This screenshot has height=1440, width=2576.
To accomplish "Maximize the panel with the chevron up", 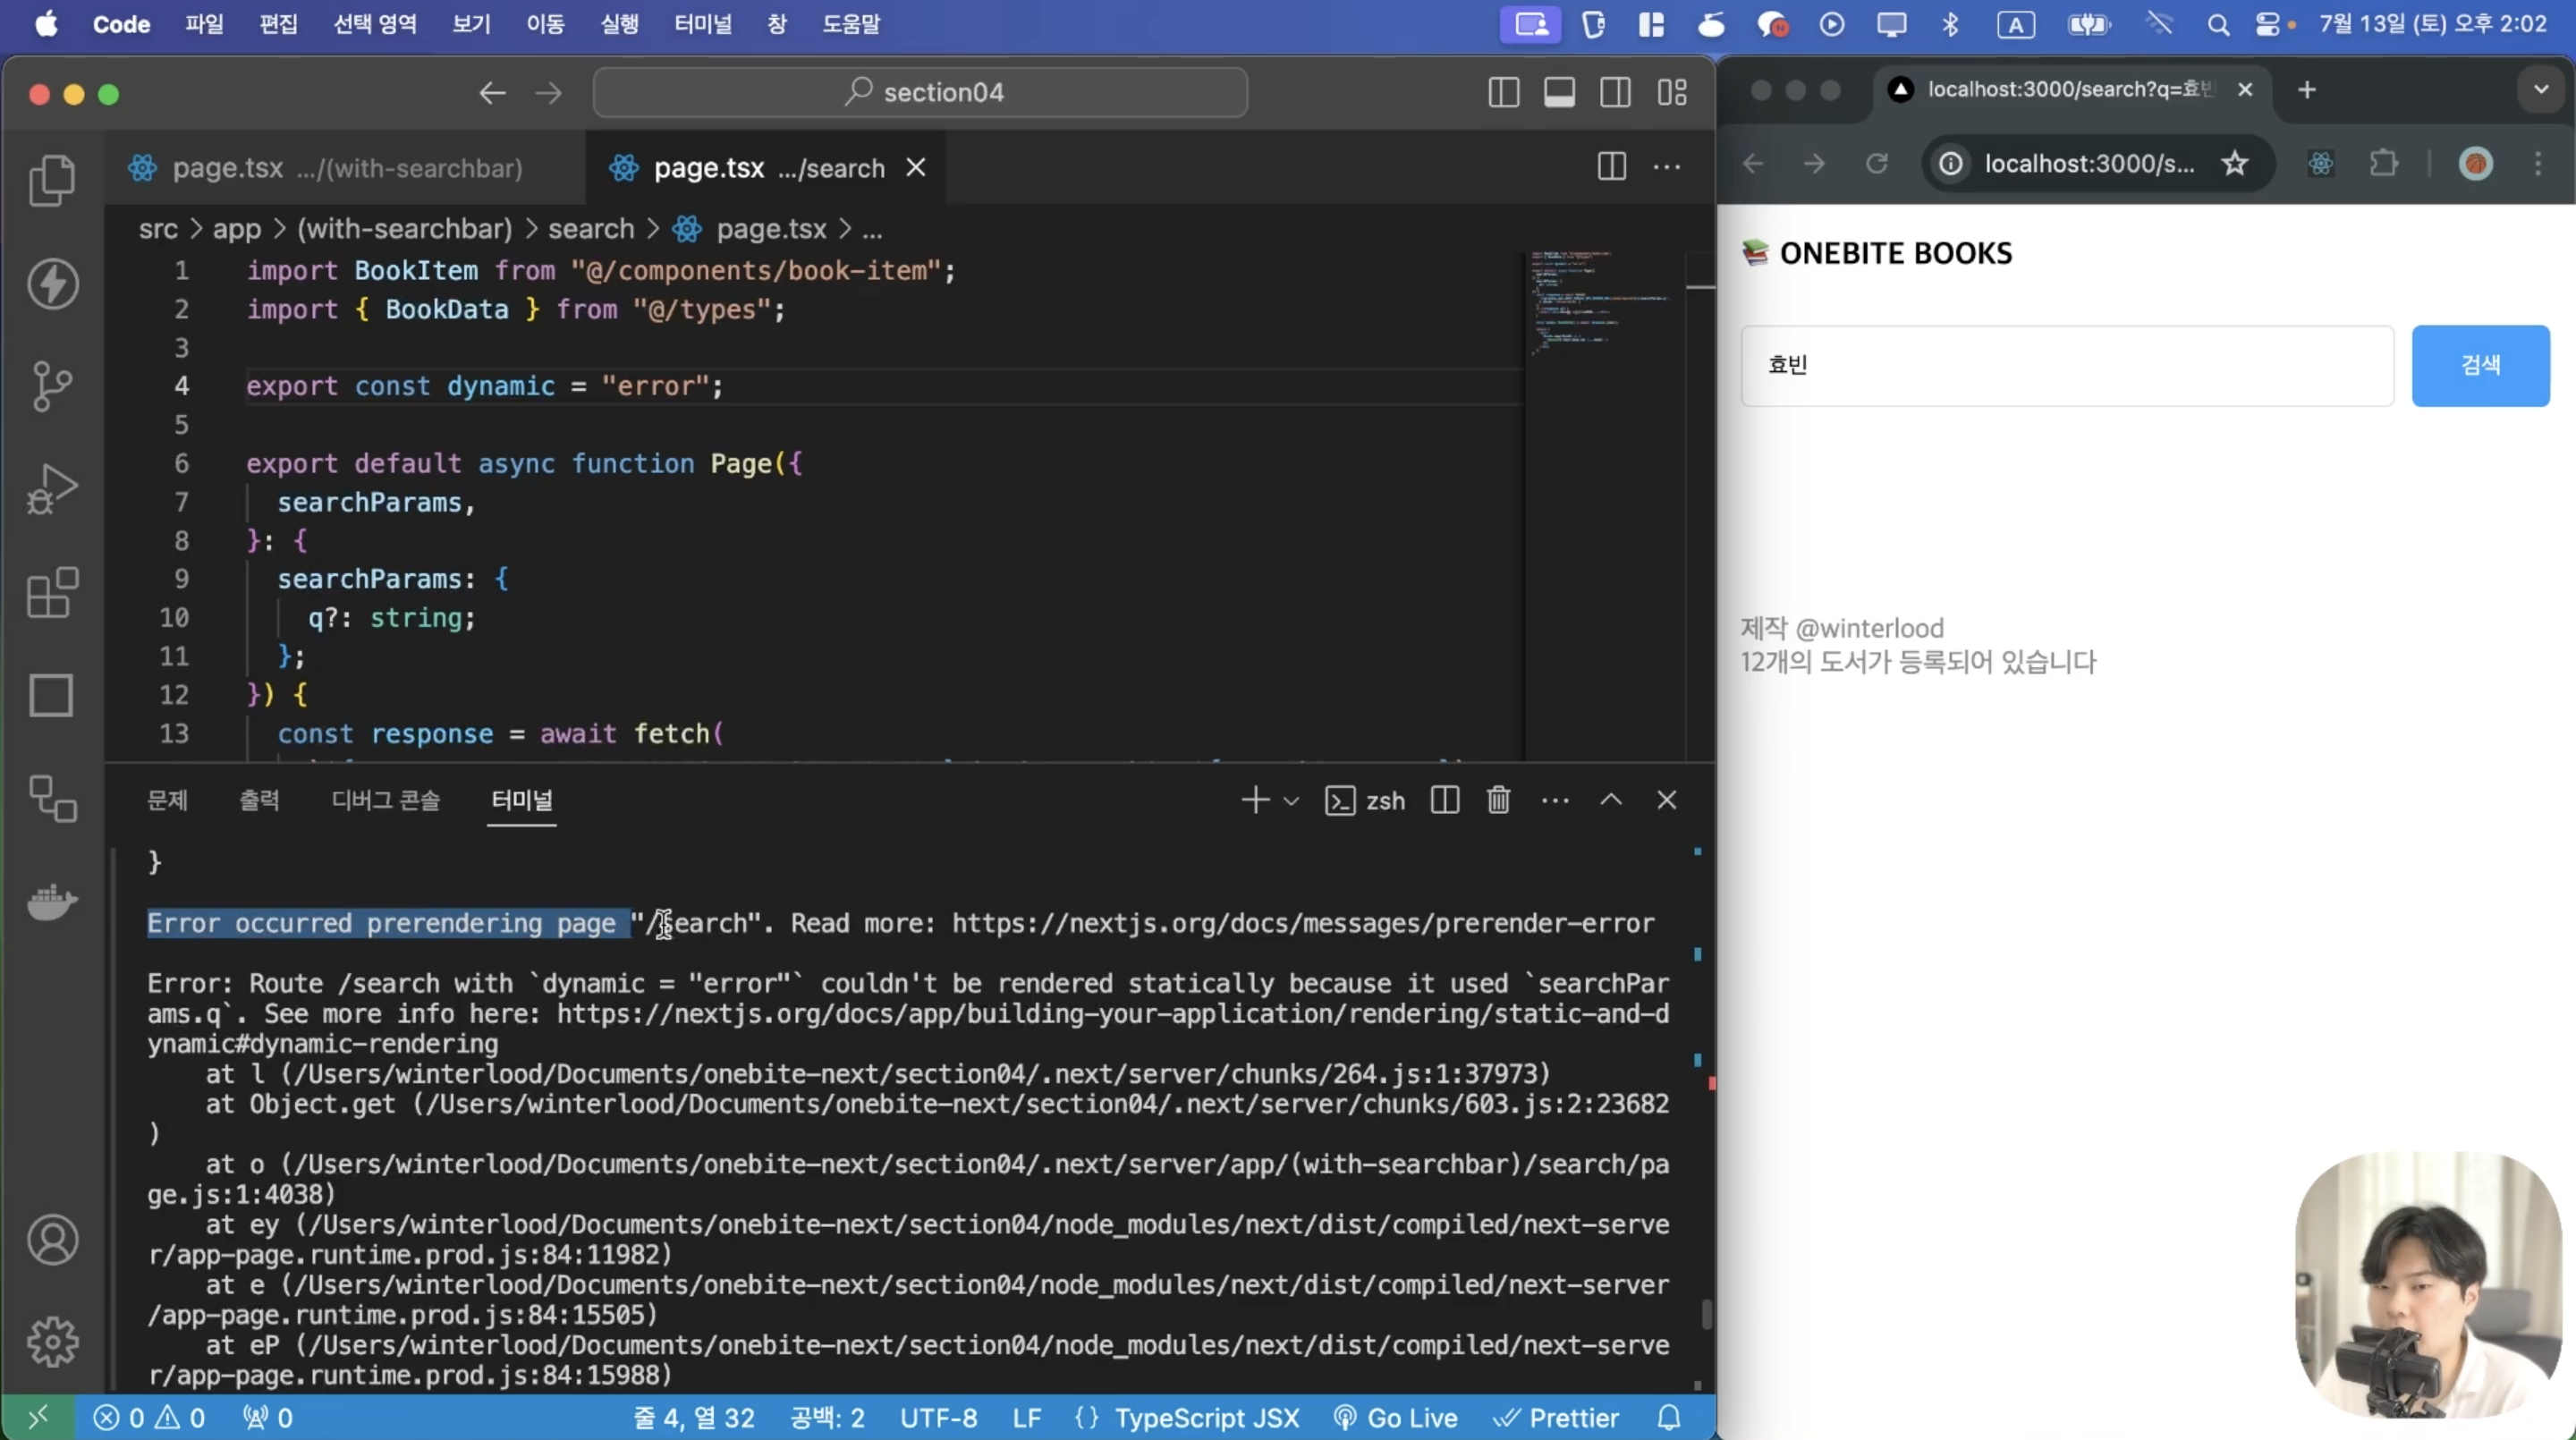I will pyautogui.click(x=1611, y=800).
